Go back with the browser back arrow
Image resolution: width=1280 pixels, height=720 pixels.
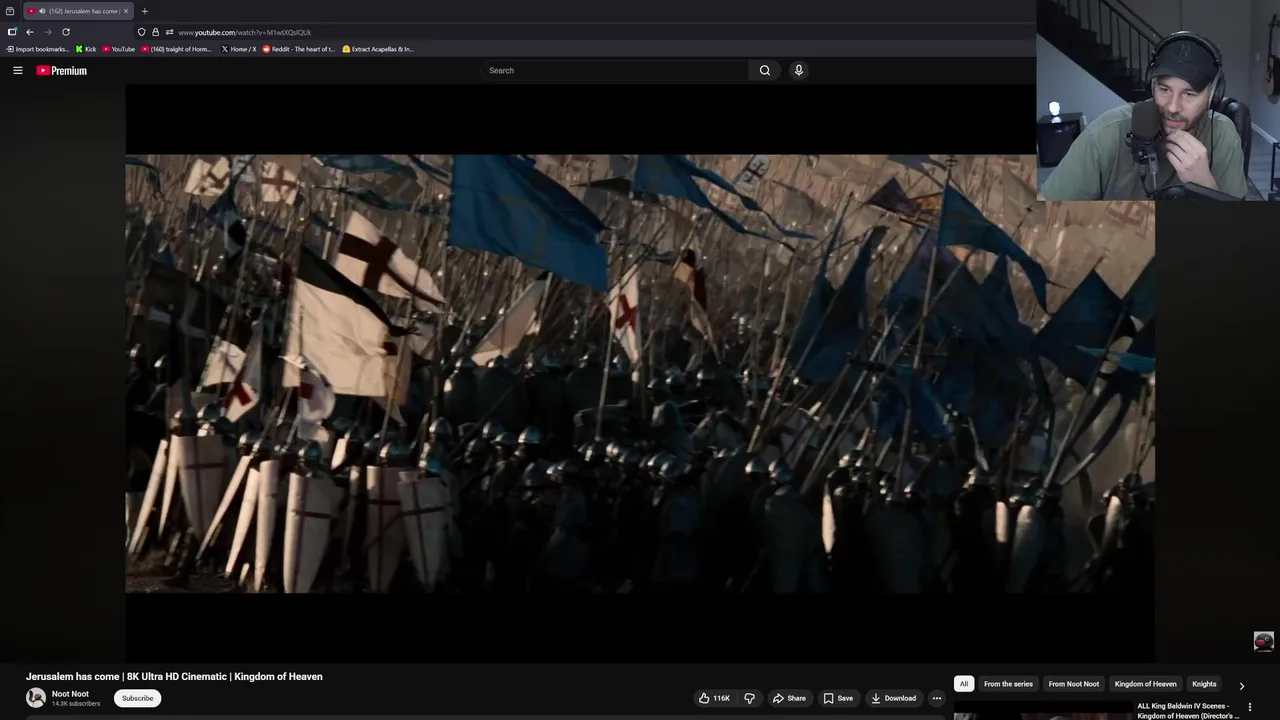tap(30, 32)
